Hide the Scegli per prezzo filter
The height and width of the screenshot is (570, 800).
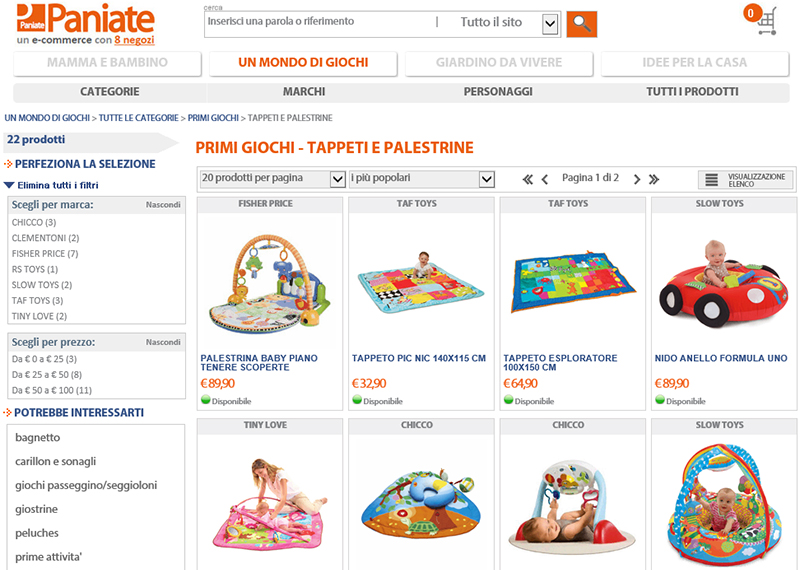(163, 342)
